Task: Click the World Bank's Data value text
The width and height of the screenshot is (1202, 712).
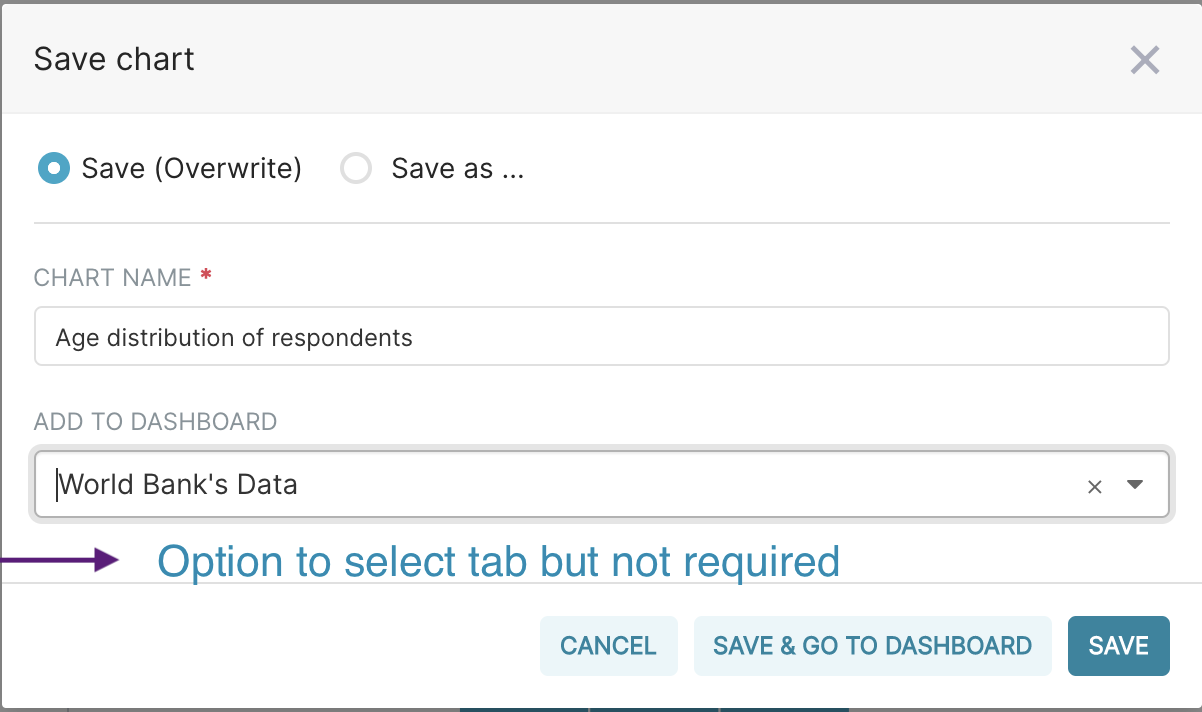Action: coord(178,486)
